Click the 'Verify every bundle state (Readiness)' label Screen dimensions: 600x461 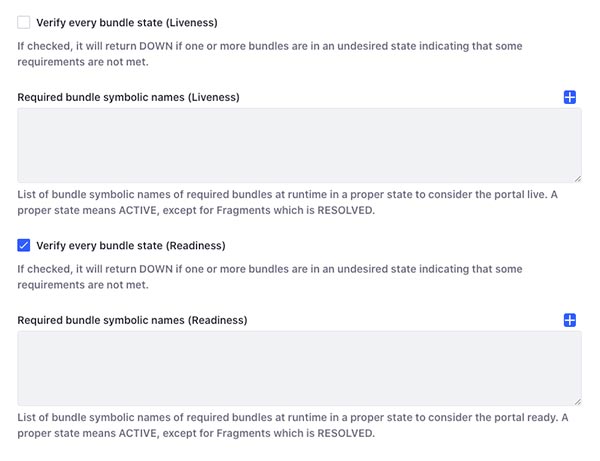[x=131, y=246]
